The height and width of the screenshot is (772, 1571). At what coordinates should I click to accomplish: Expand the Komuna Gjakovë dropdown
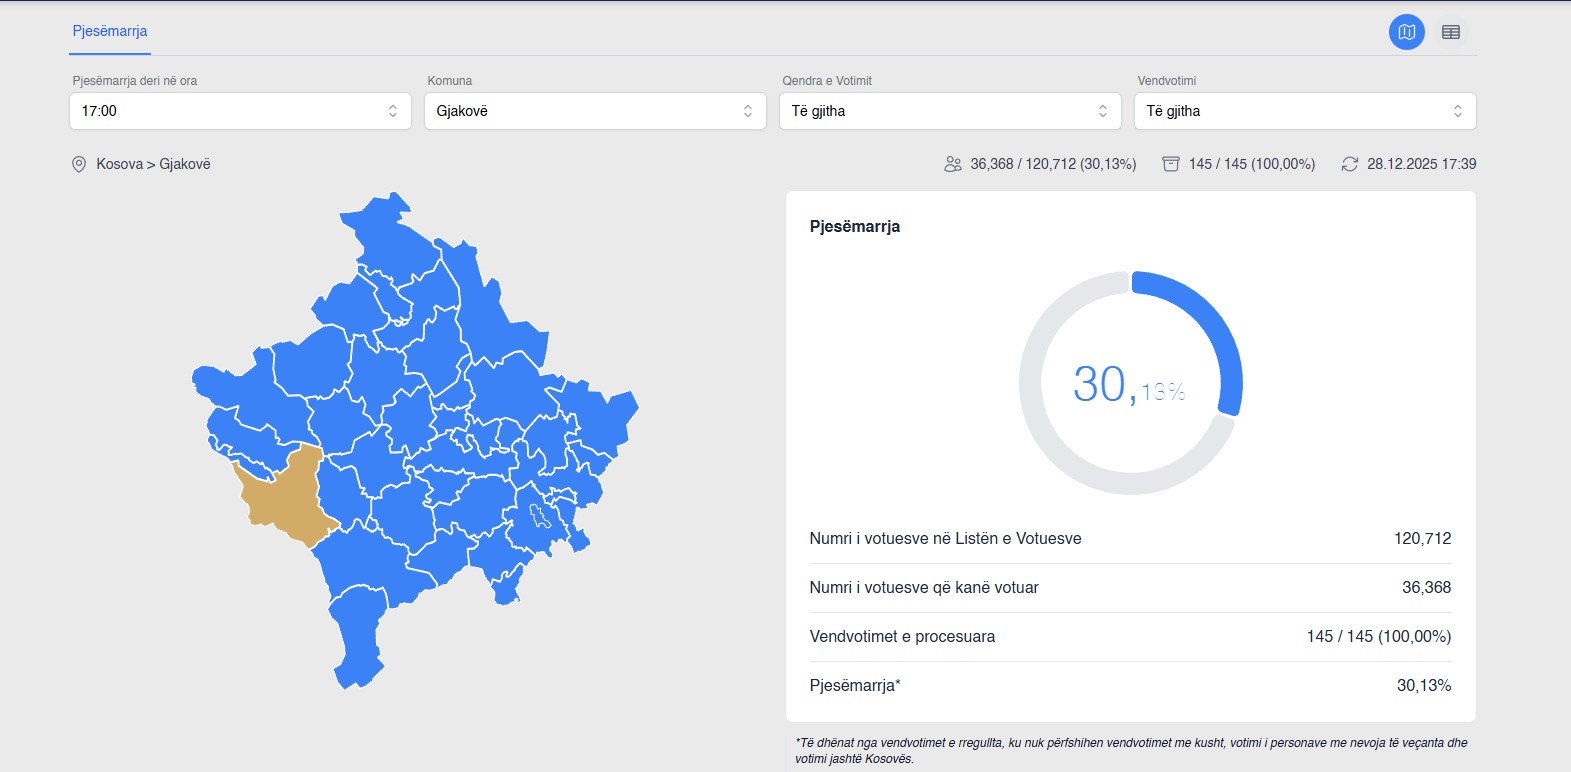pyautogui.click(x=595, y=111)
